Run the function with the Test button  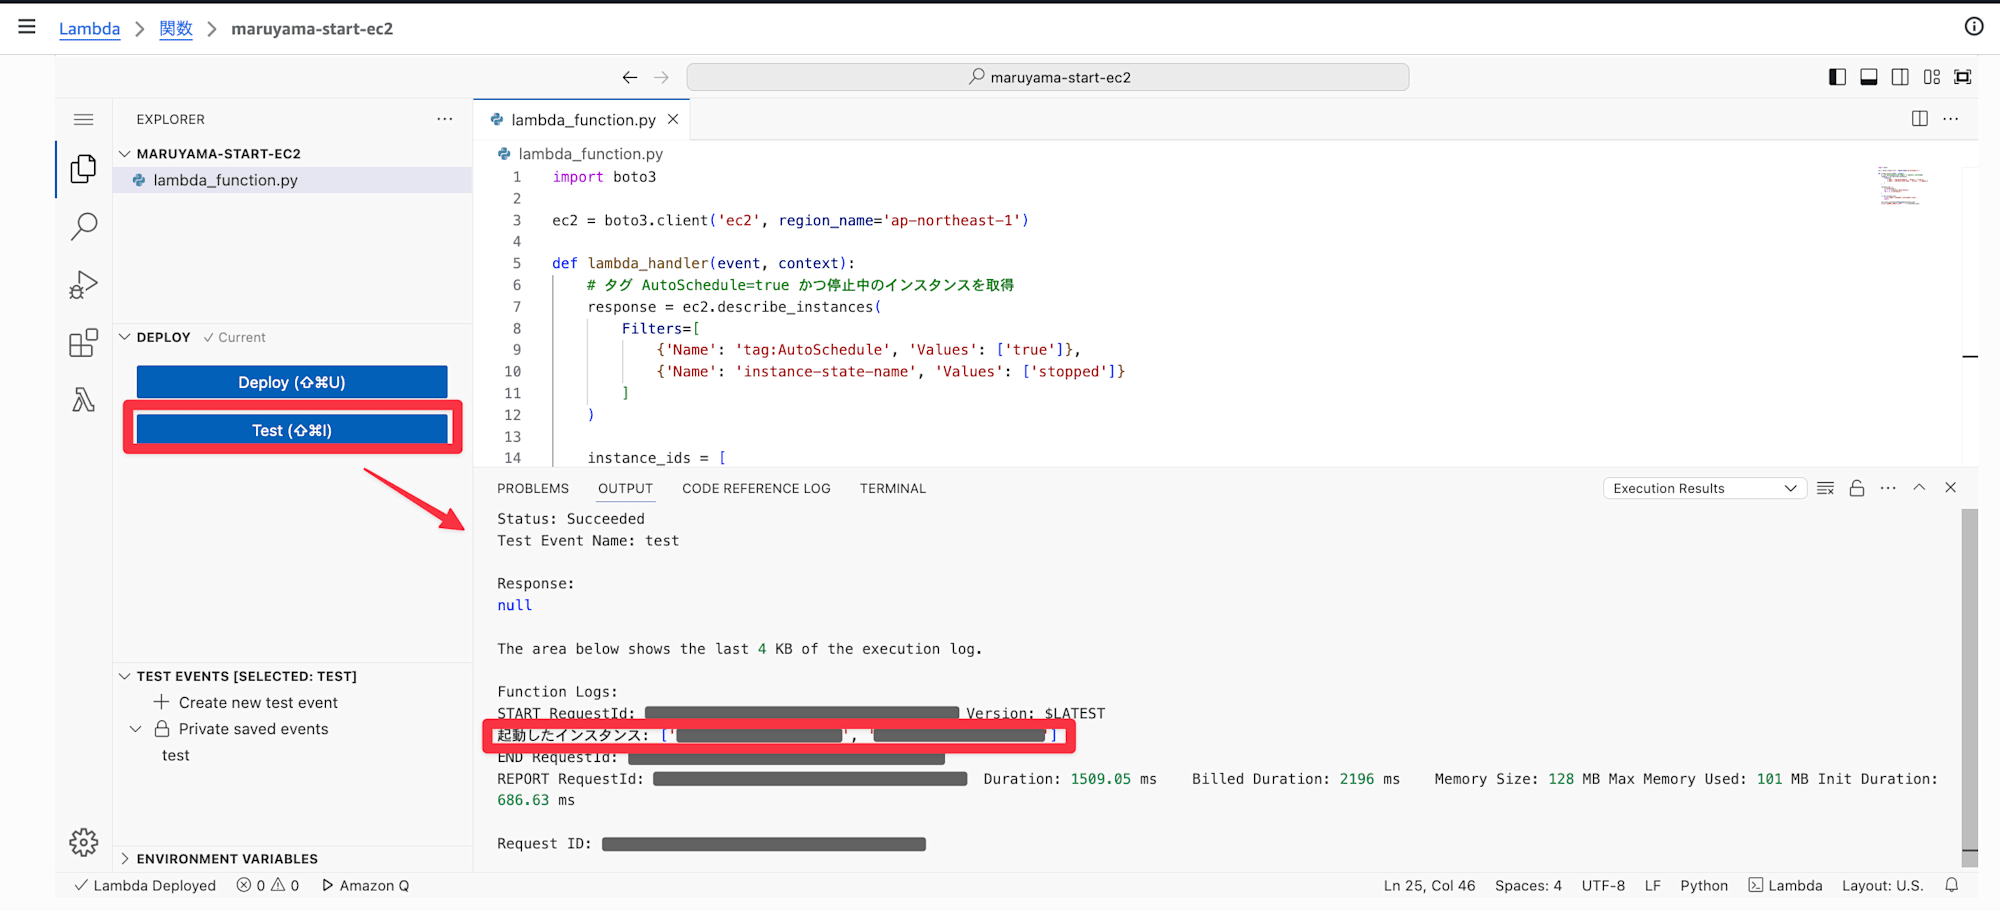[x=292, y=430]
